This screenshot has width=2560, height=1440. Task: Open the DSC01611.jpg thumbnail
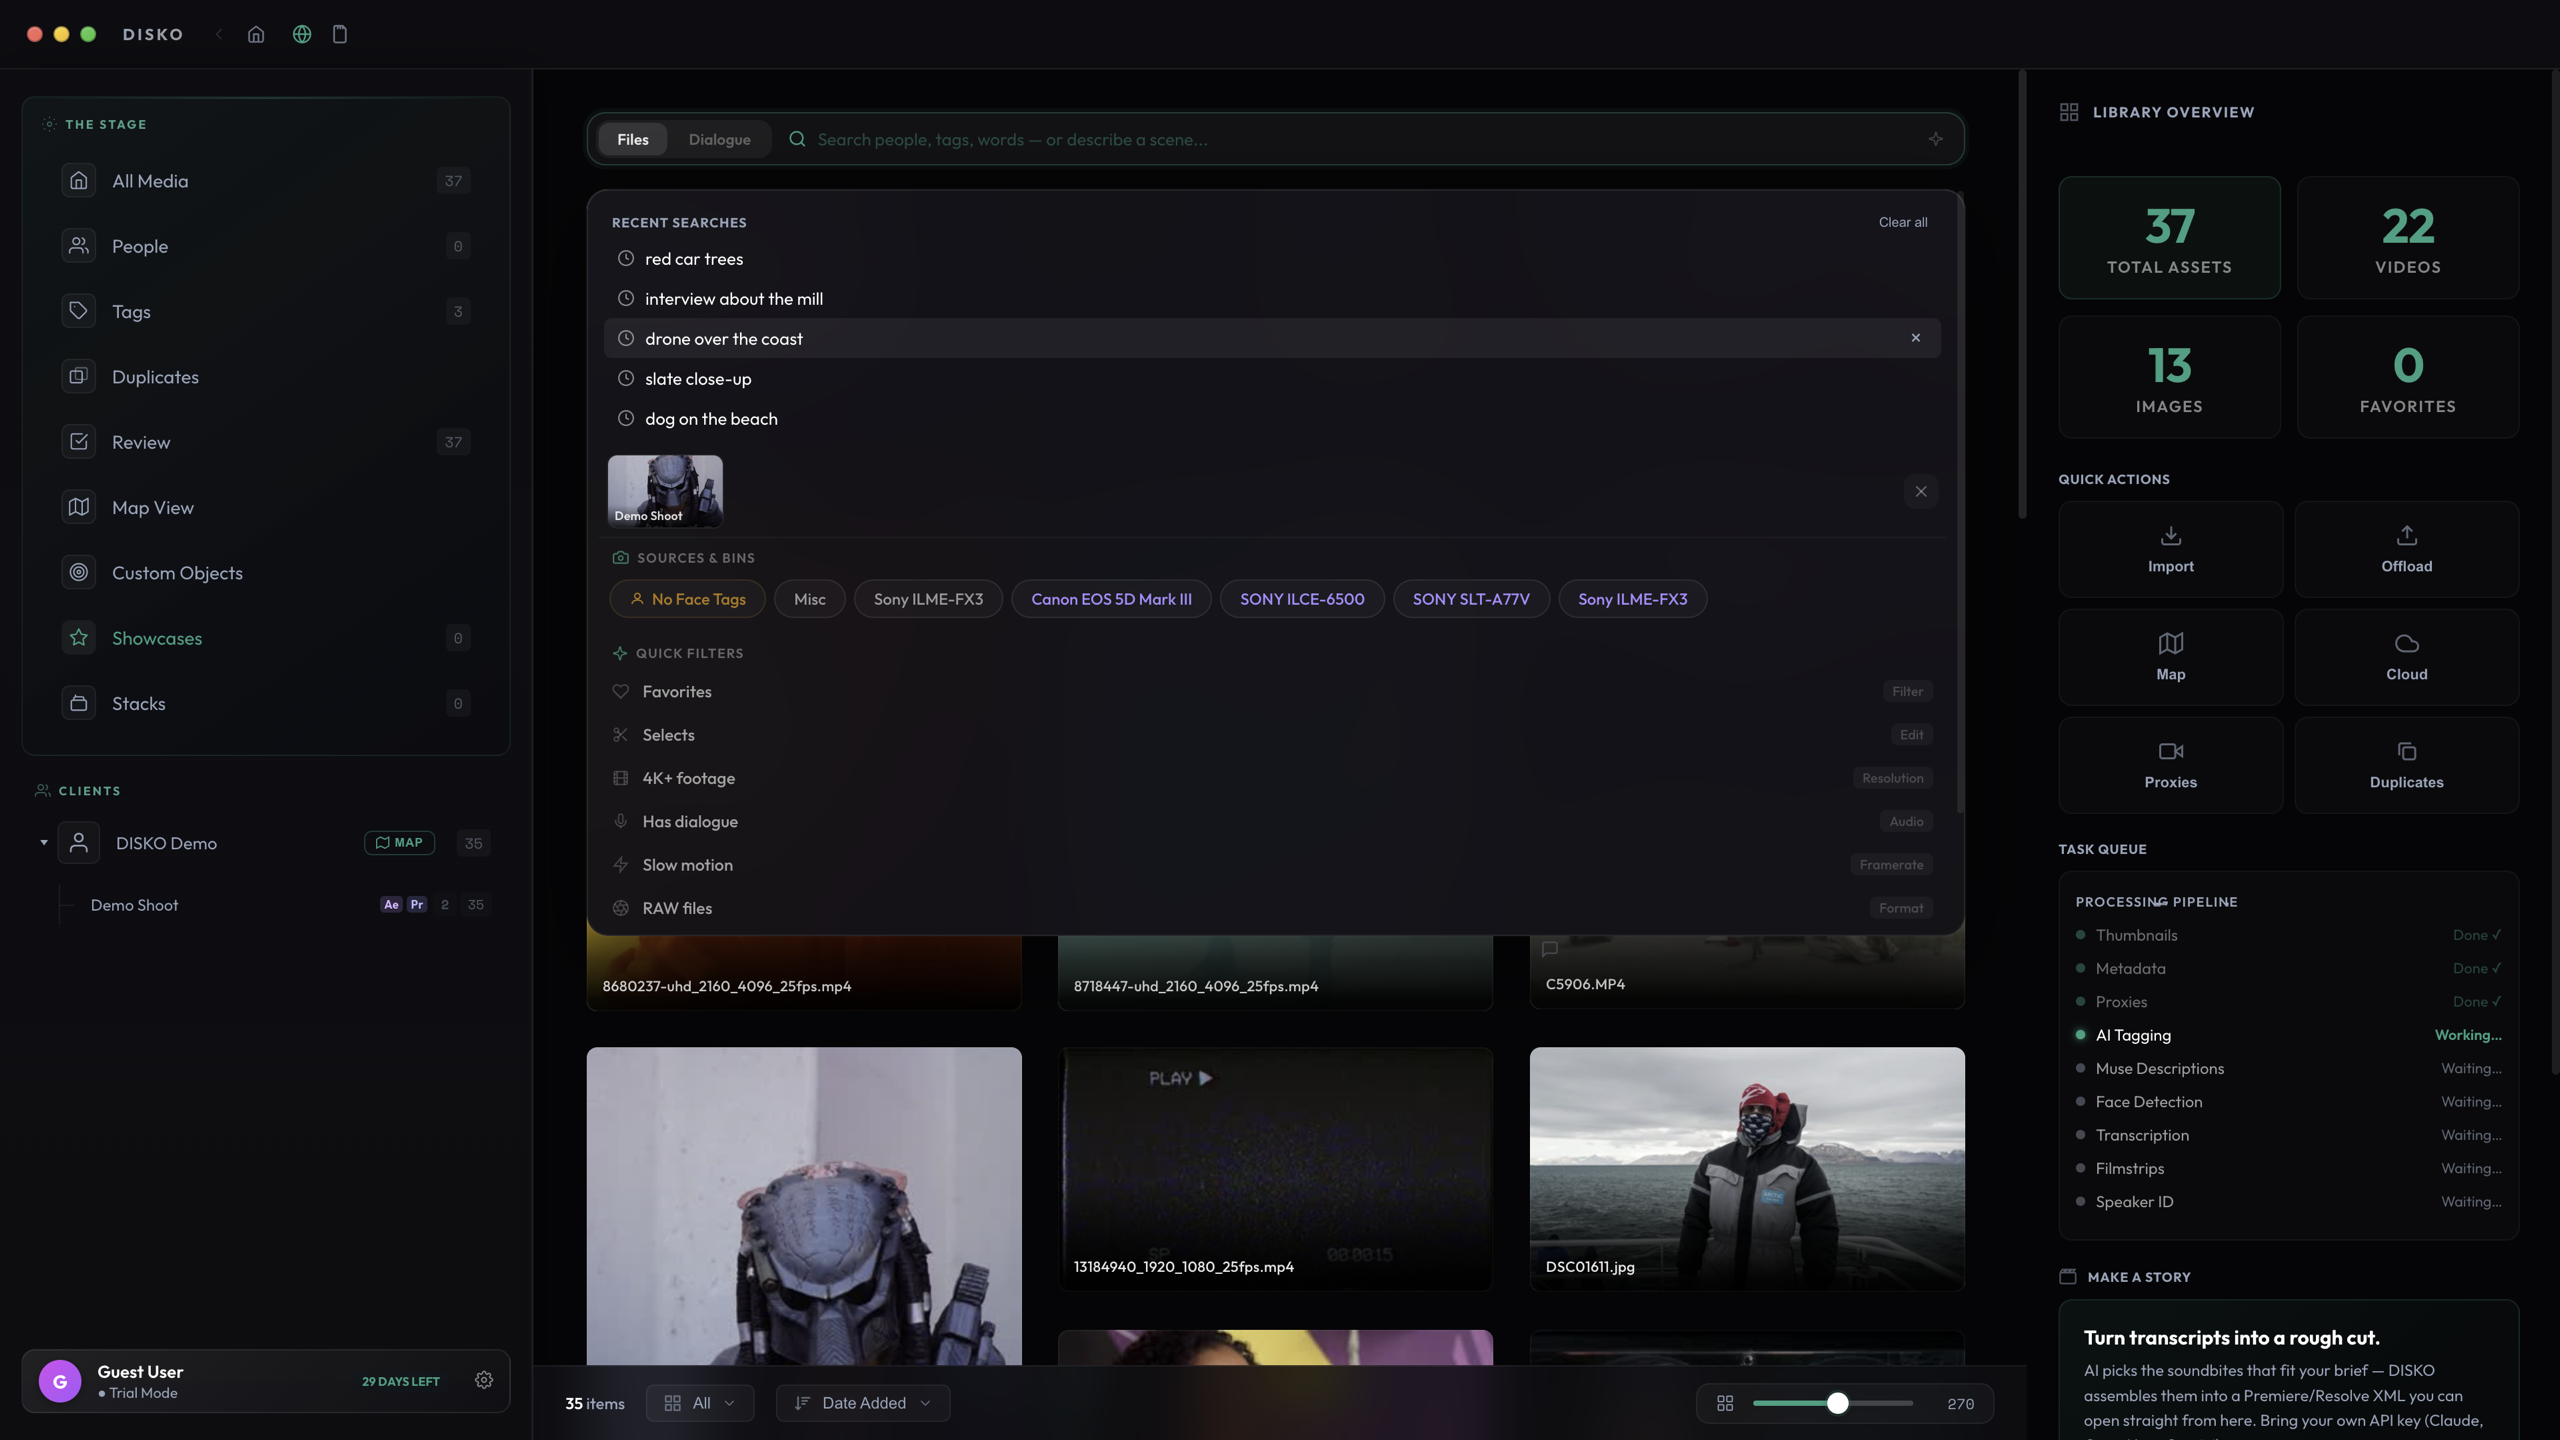point(1747,1169)
